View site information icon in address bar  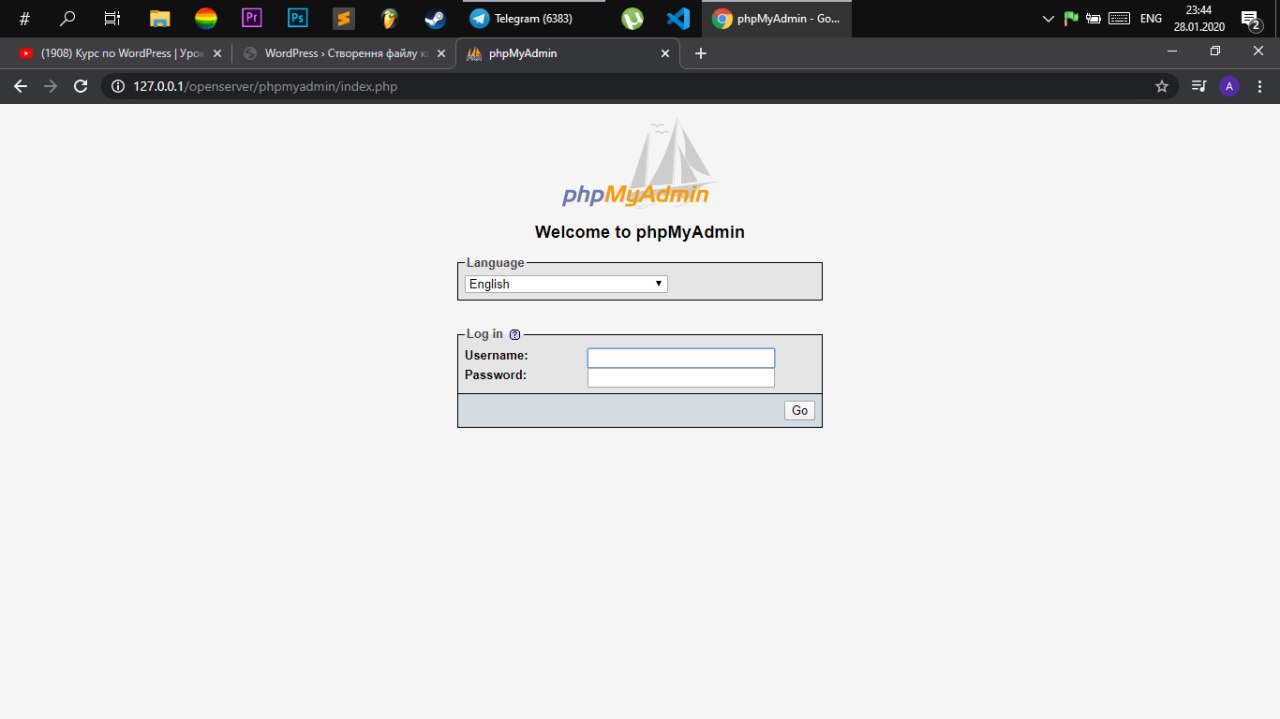click(x=117, y=87)
